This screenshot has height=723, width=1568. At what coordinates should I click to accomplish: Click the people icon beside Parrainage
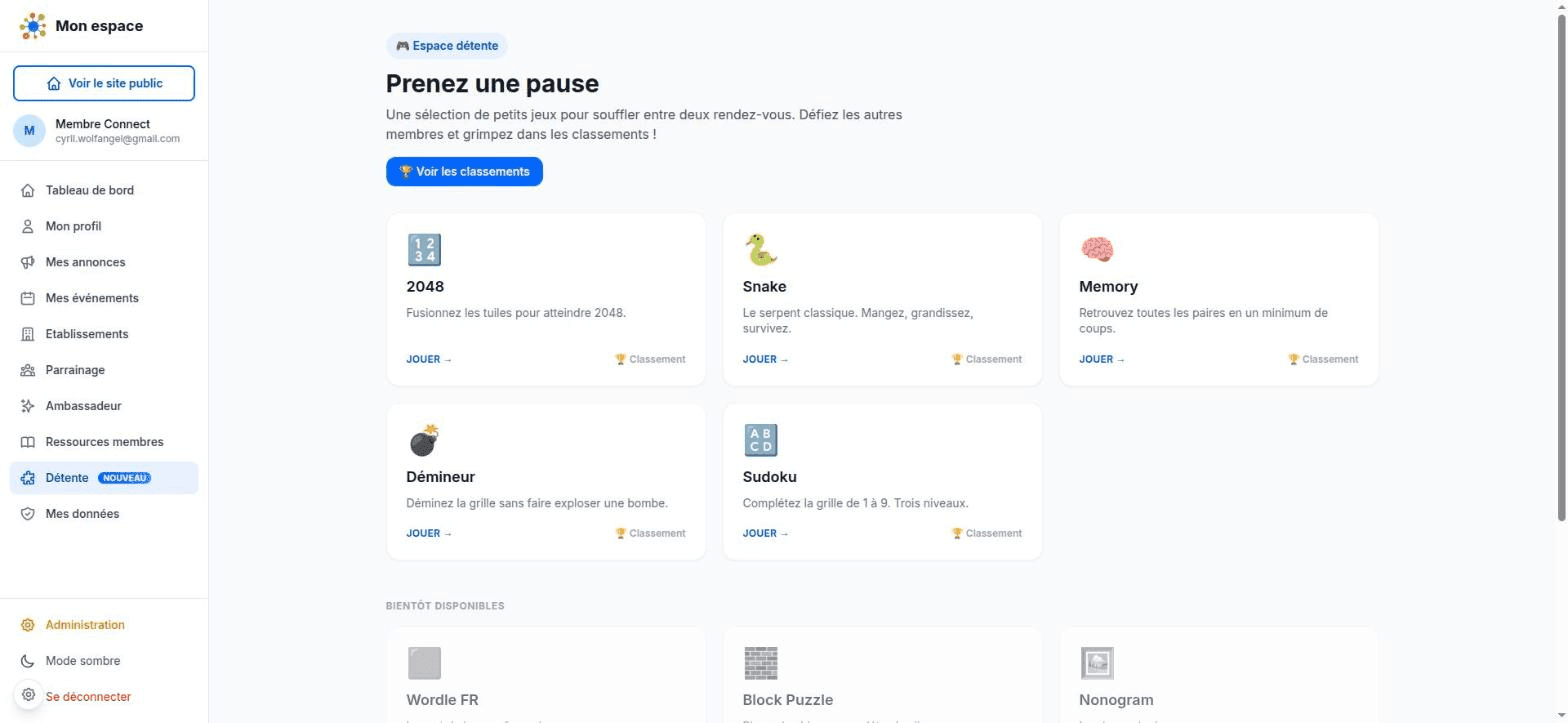(28, 370)
